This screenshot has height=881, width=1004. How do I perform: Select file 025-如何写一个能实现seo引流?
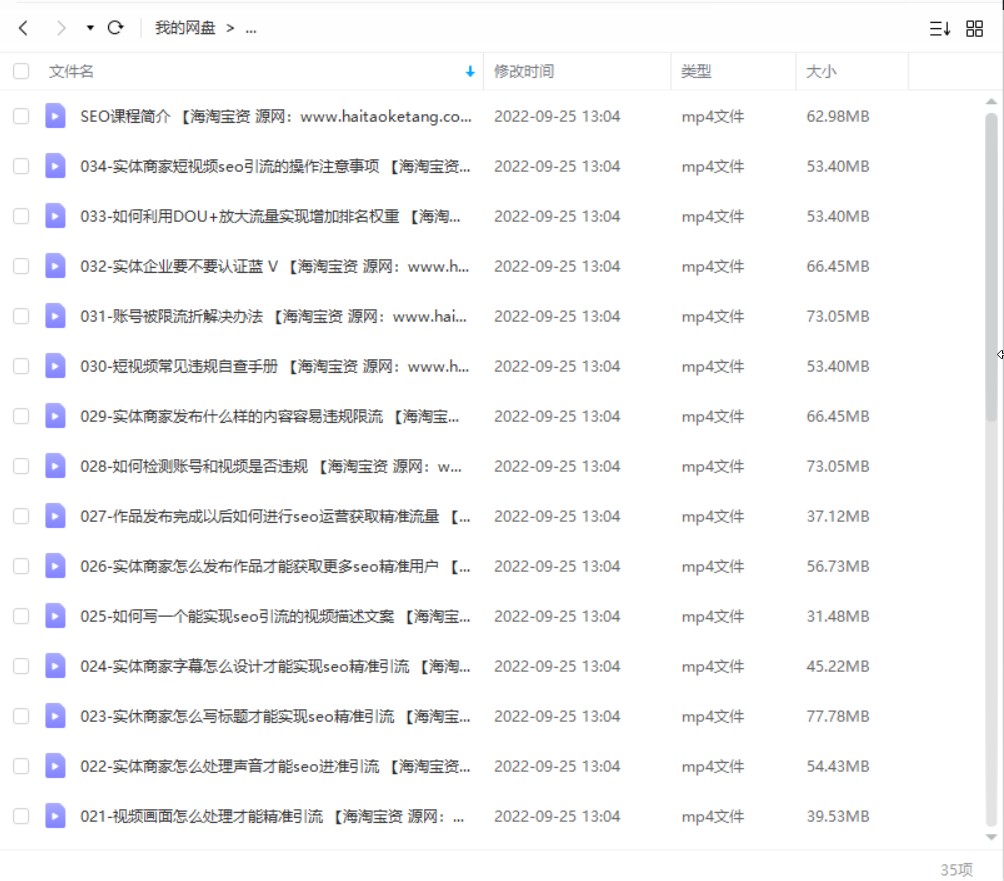tap(275, 616)
